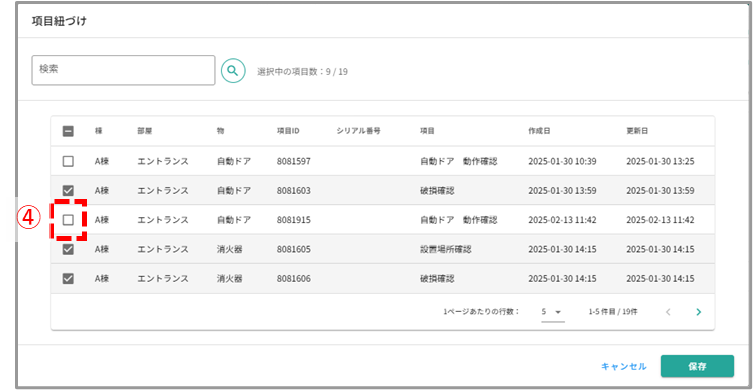Click the 選択中の項目数：9 / 19 label
Screen dimensions: 753x390
pos(303,72)
